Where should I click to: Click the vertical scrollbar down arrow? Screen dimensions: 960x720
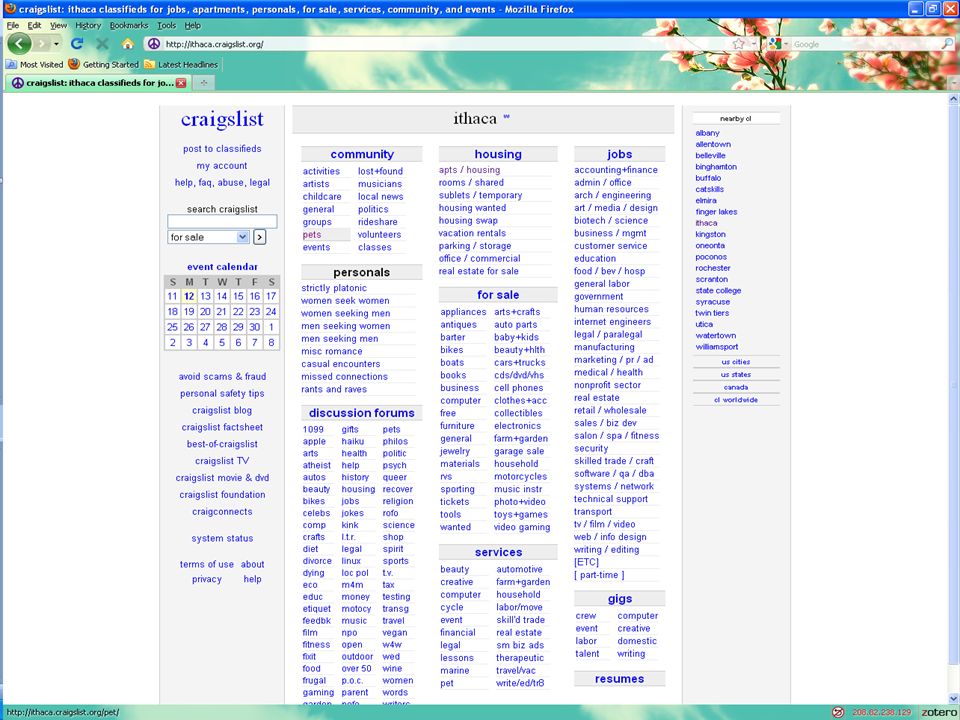pos(954,699)
